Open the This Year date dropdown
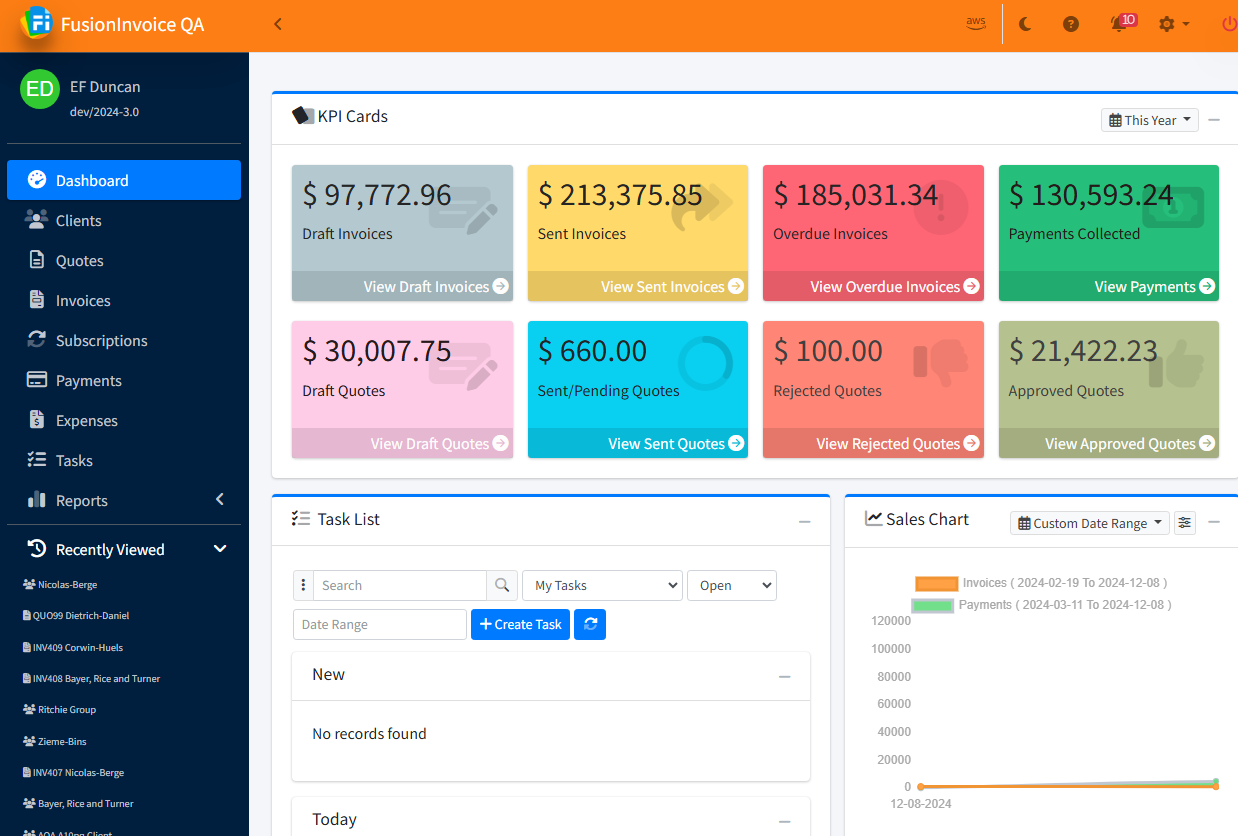This screenshot has width=1238, height=836. click(x=1150, y=120)
